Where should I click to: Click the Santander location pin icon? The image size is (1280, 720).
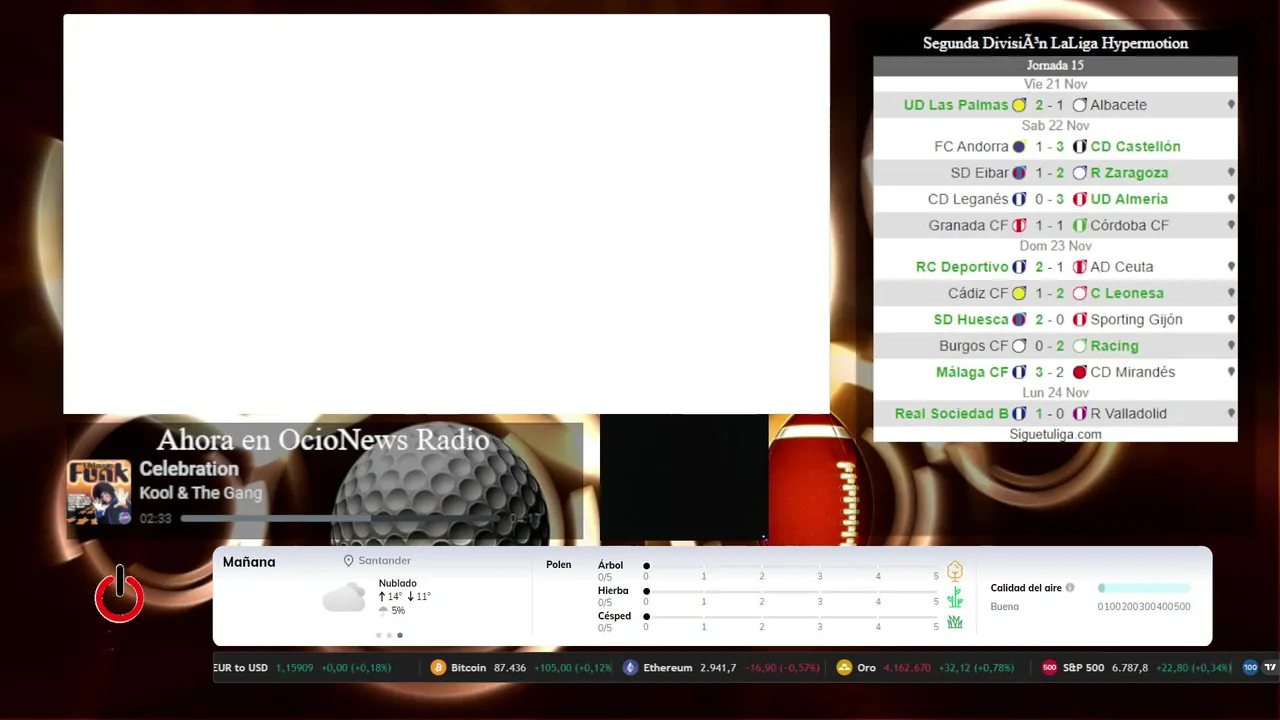coord(349,561)
